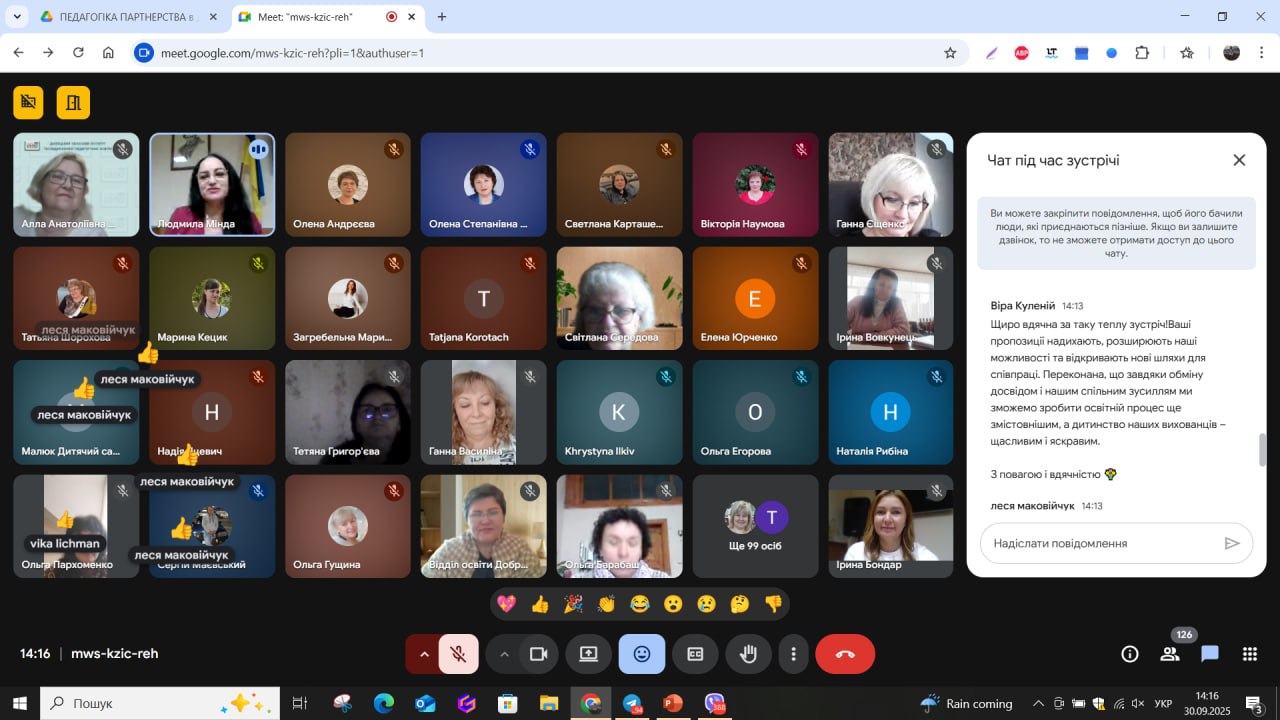Toggle closed captions
This screenshot has width=1280, height=720.
pyautogui.click(x=695, y=654)
